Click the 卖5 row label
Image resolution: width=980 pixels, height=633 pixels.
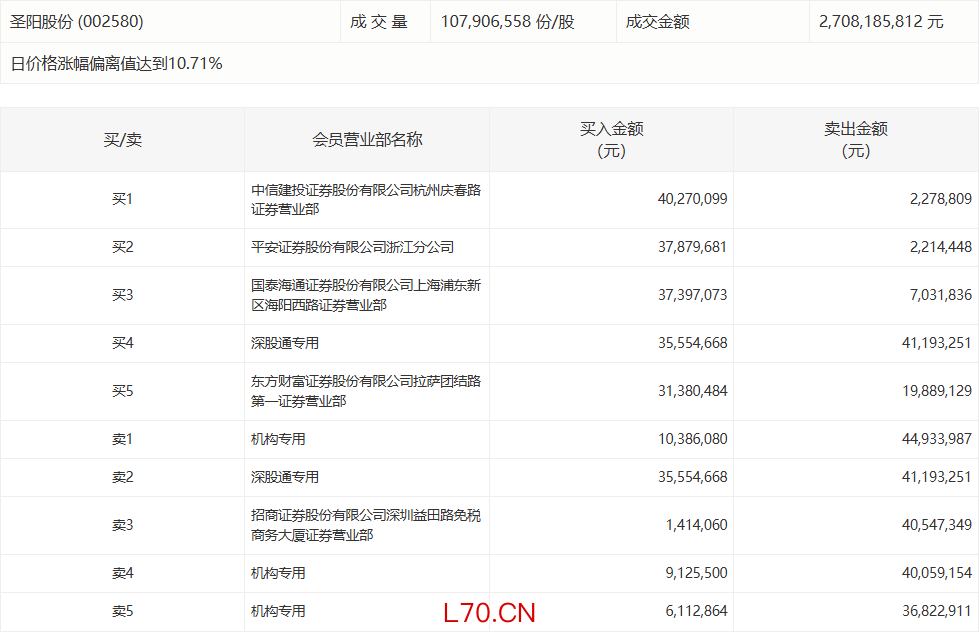click(122, 611)
